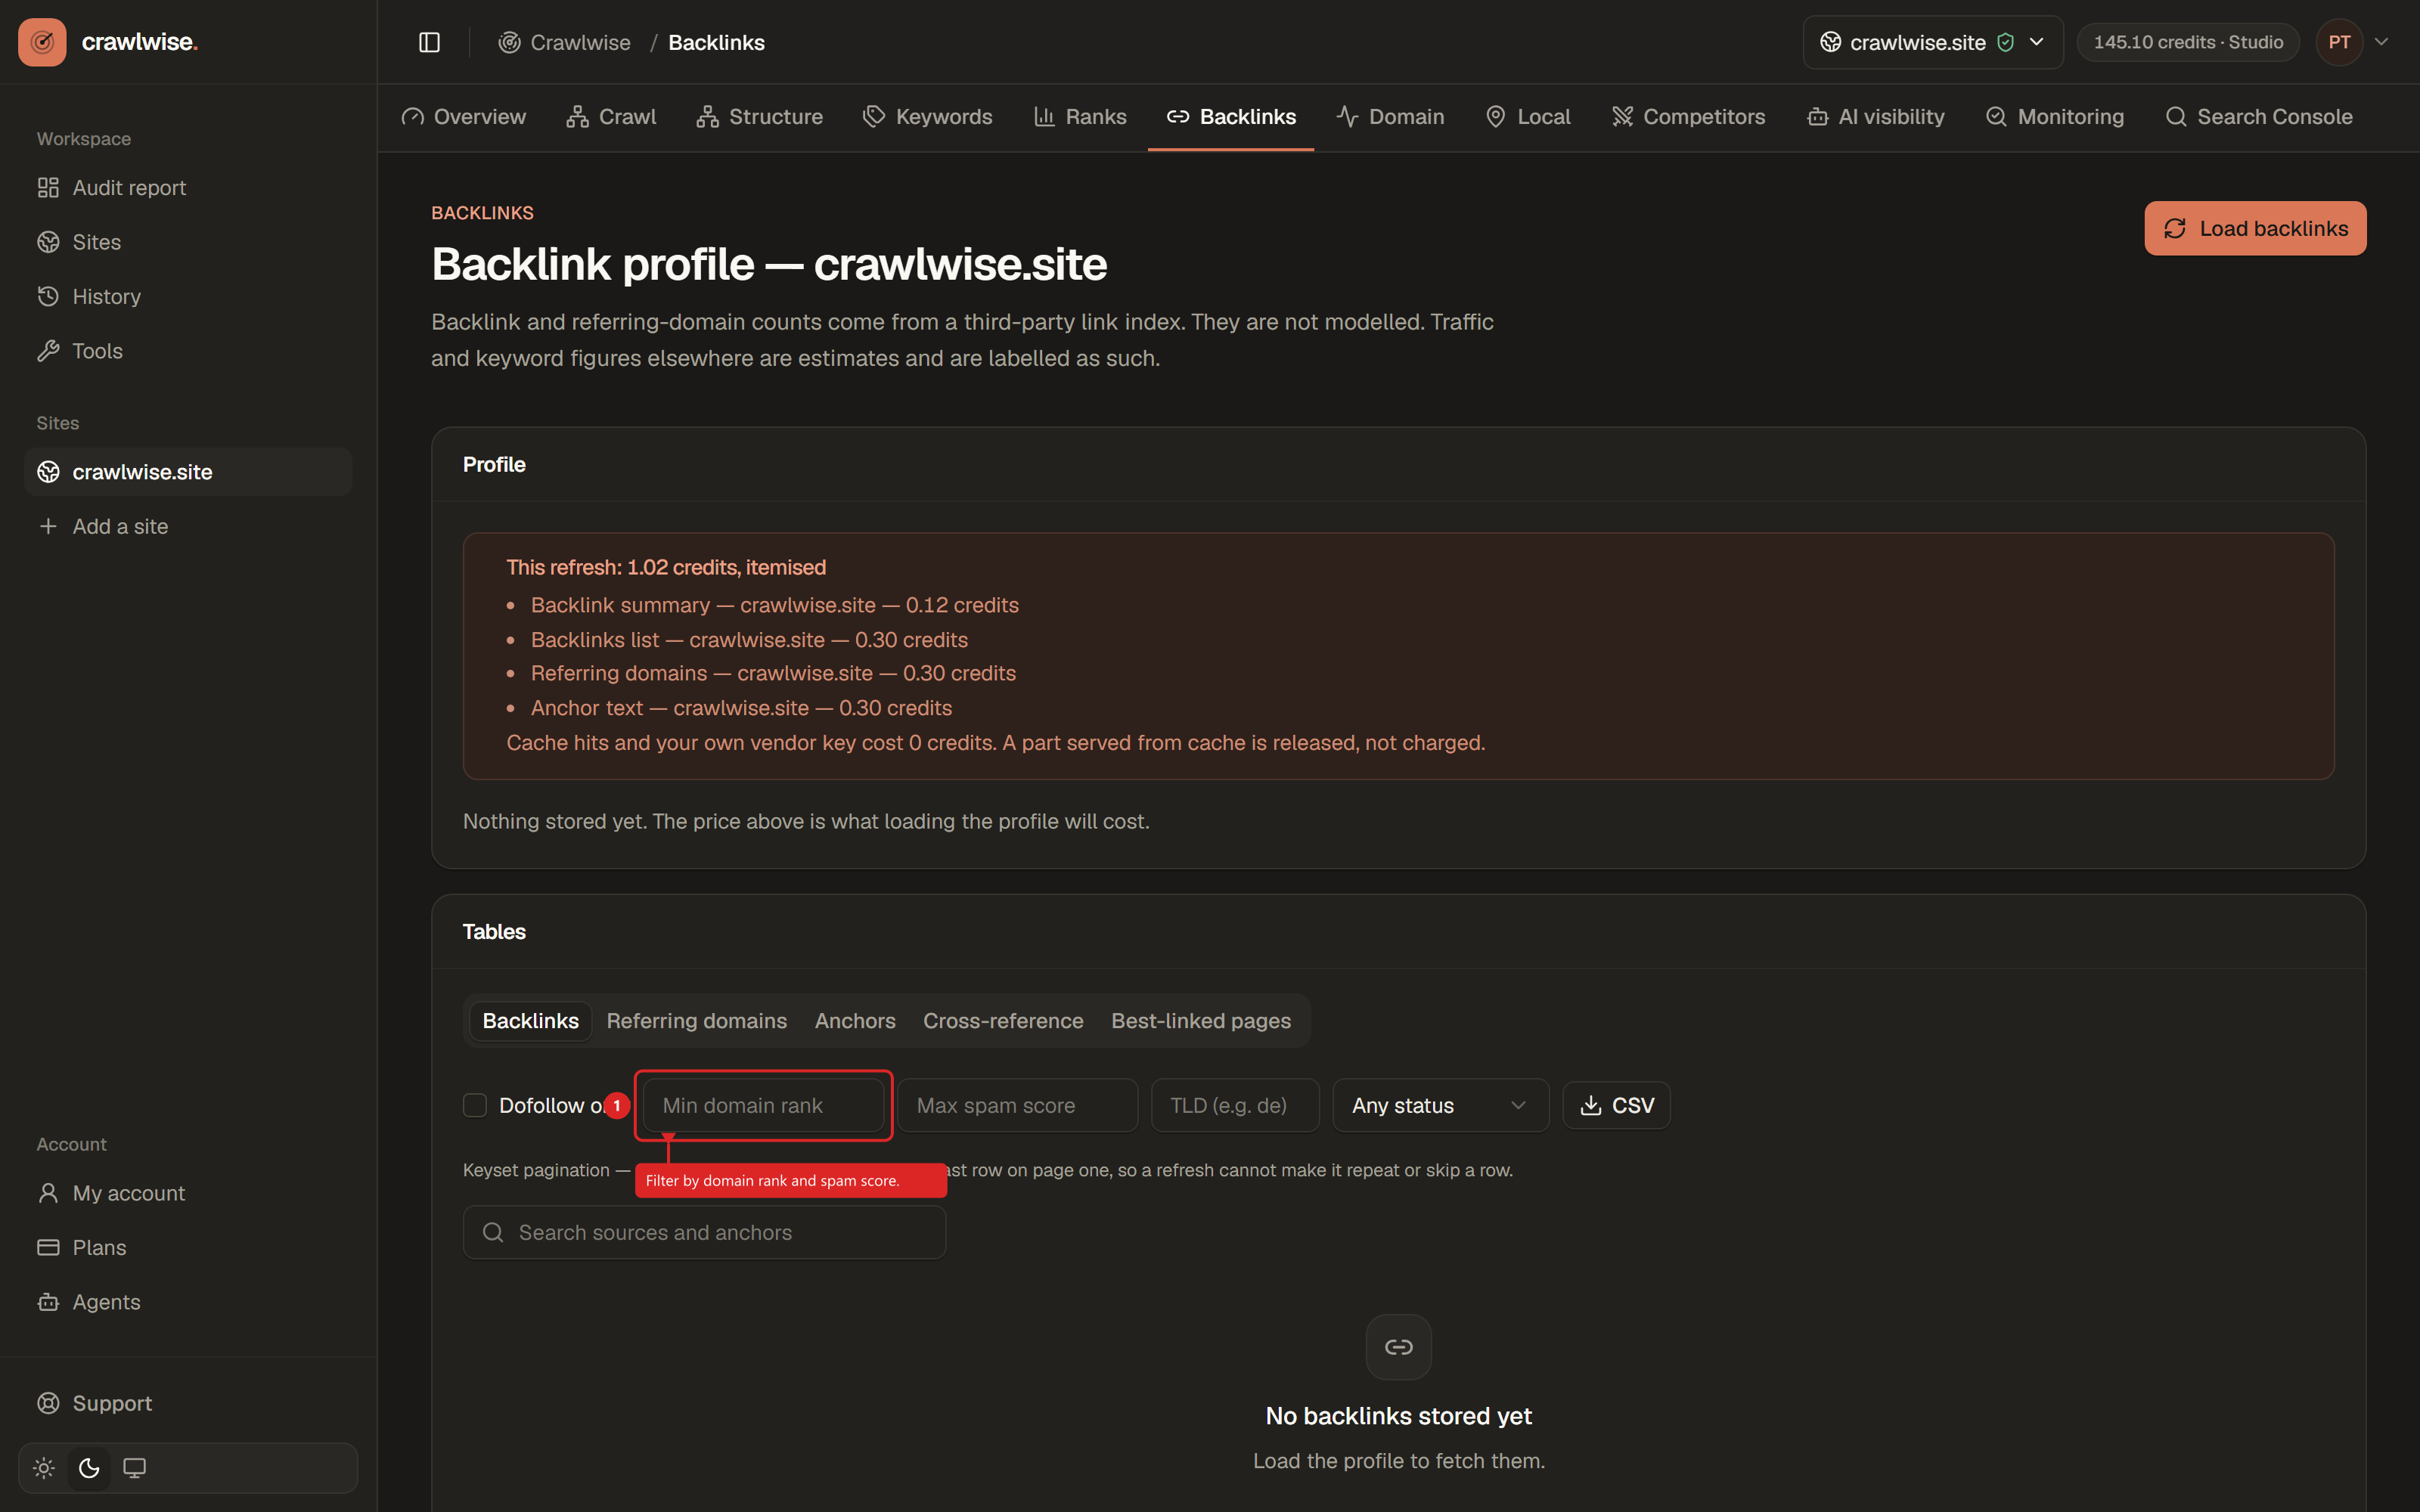Click the Crawlwise logo icon

[x=42, y=42]
